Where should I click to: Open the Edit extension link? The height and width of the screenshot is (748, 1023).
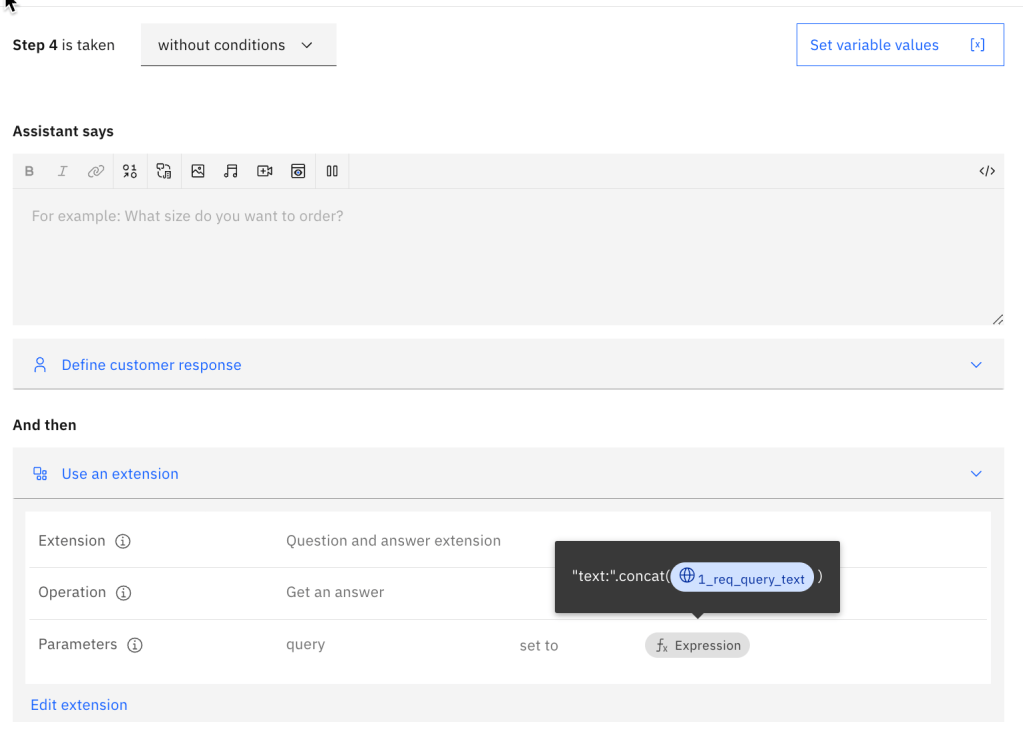tap(79, 705)
